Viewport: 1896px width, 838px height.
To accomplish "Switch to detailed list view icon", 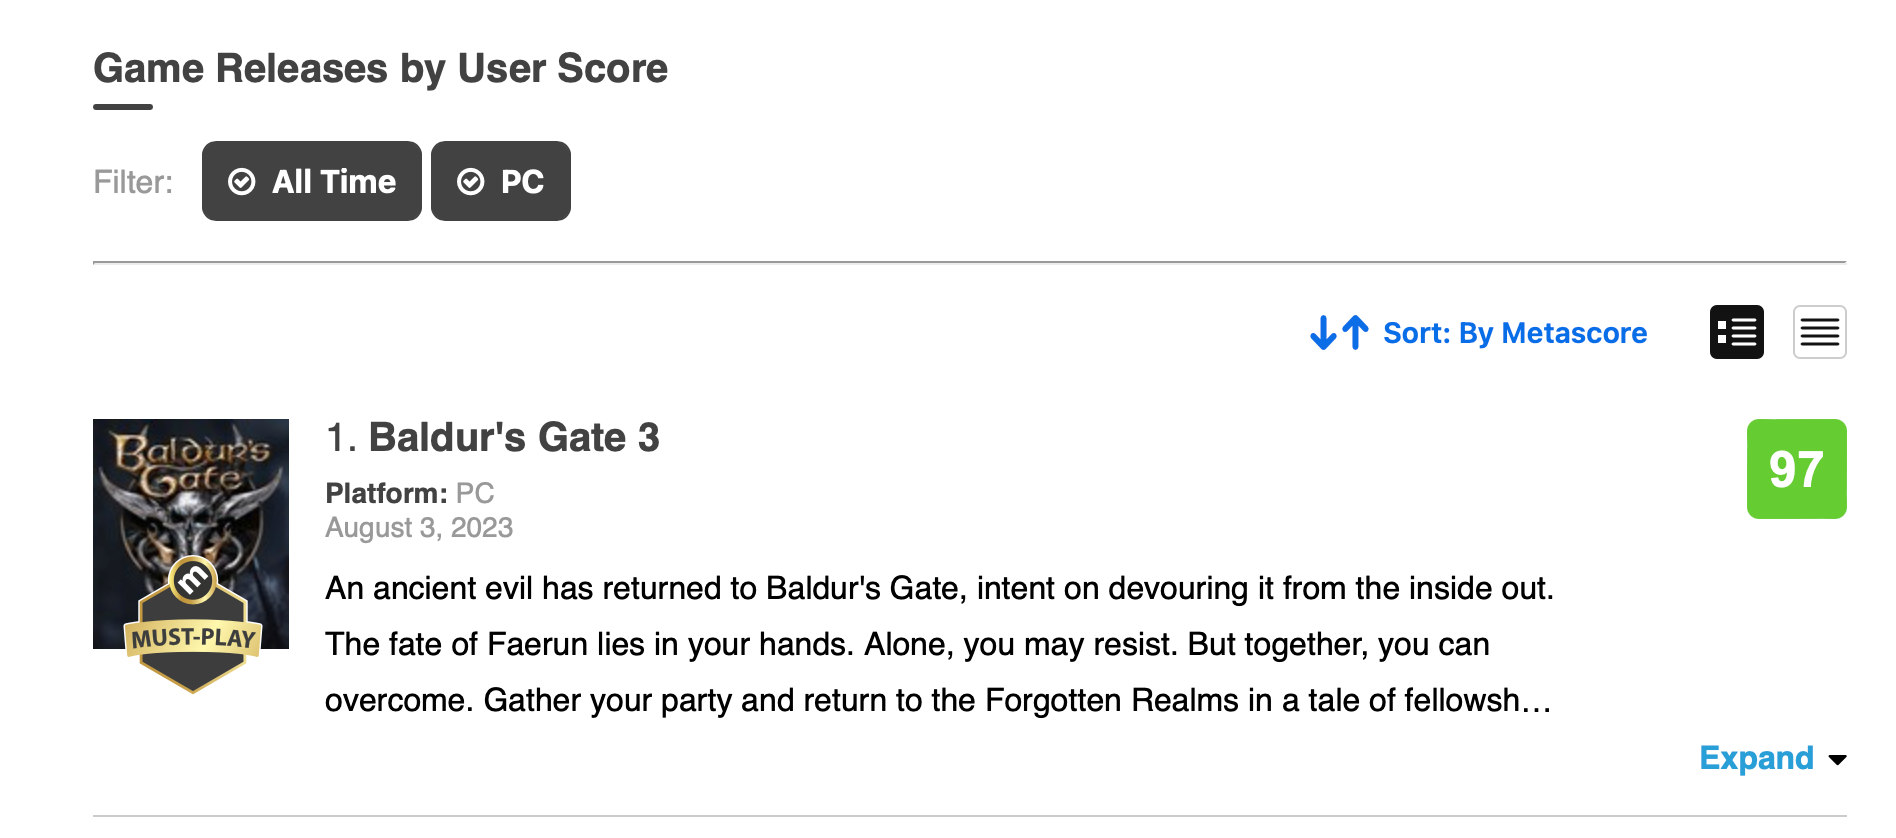I will click(1737, 332).
